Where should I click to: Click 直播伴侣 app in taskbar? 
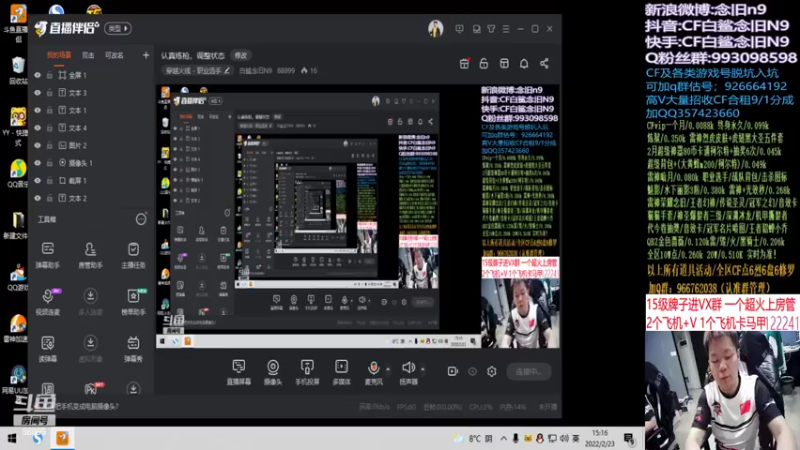coord(62,438)
